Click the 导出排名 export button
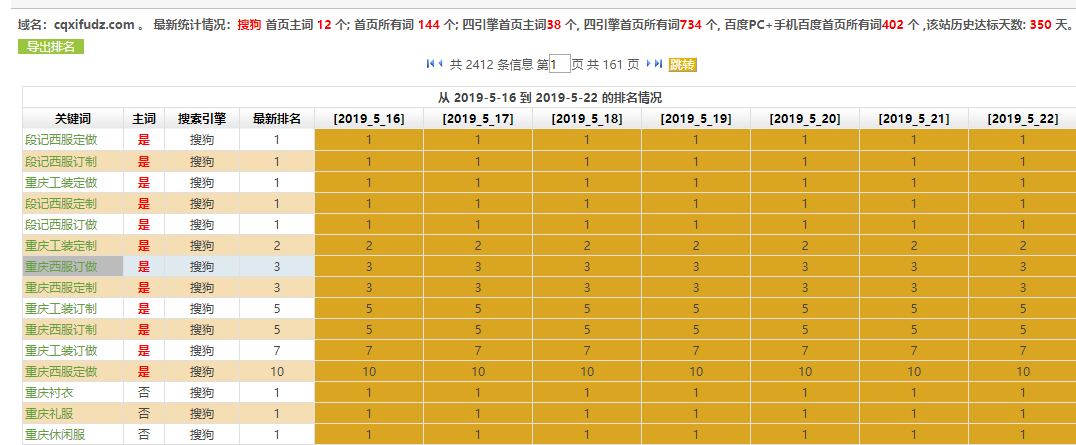This screenshot has height=445, width=1076. (50, 46)
